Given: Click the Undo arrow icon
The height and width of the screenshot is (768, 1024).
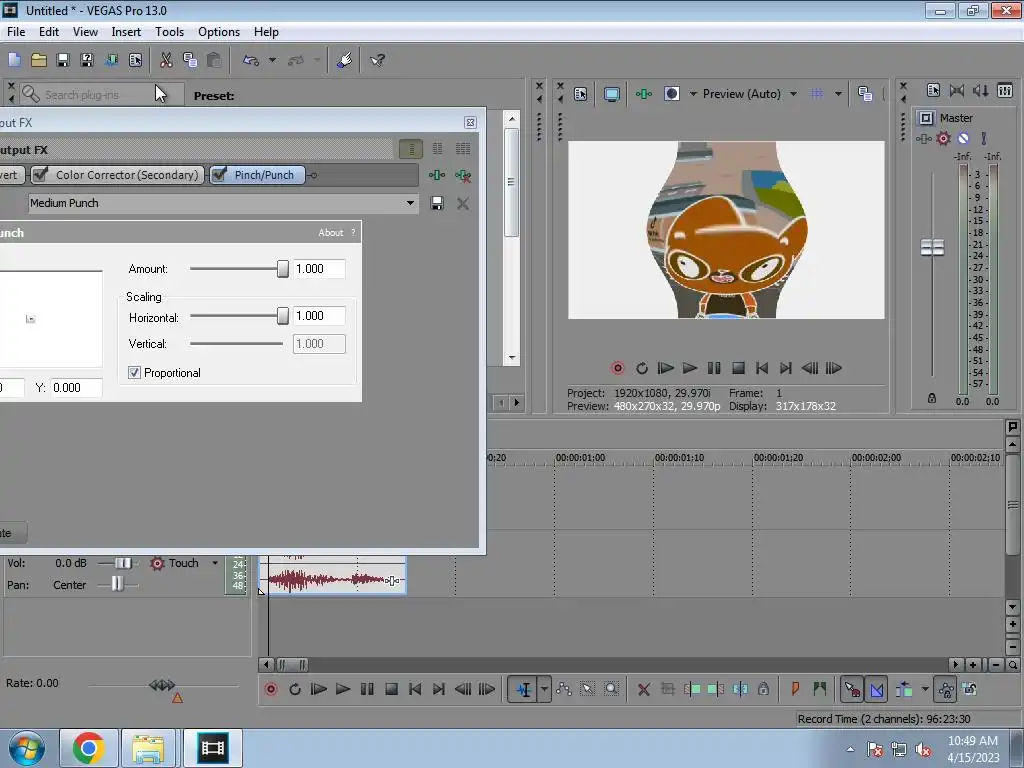Looking at the screenshot, I should point(251,61).
